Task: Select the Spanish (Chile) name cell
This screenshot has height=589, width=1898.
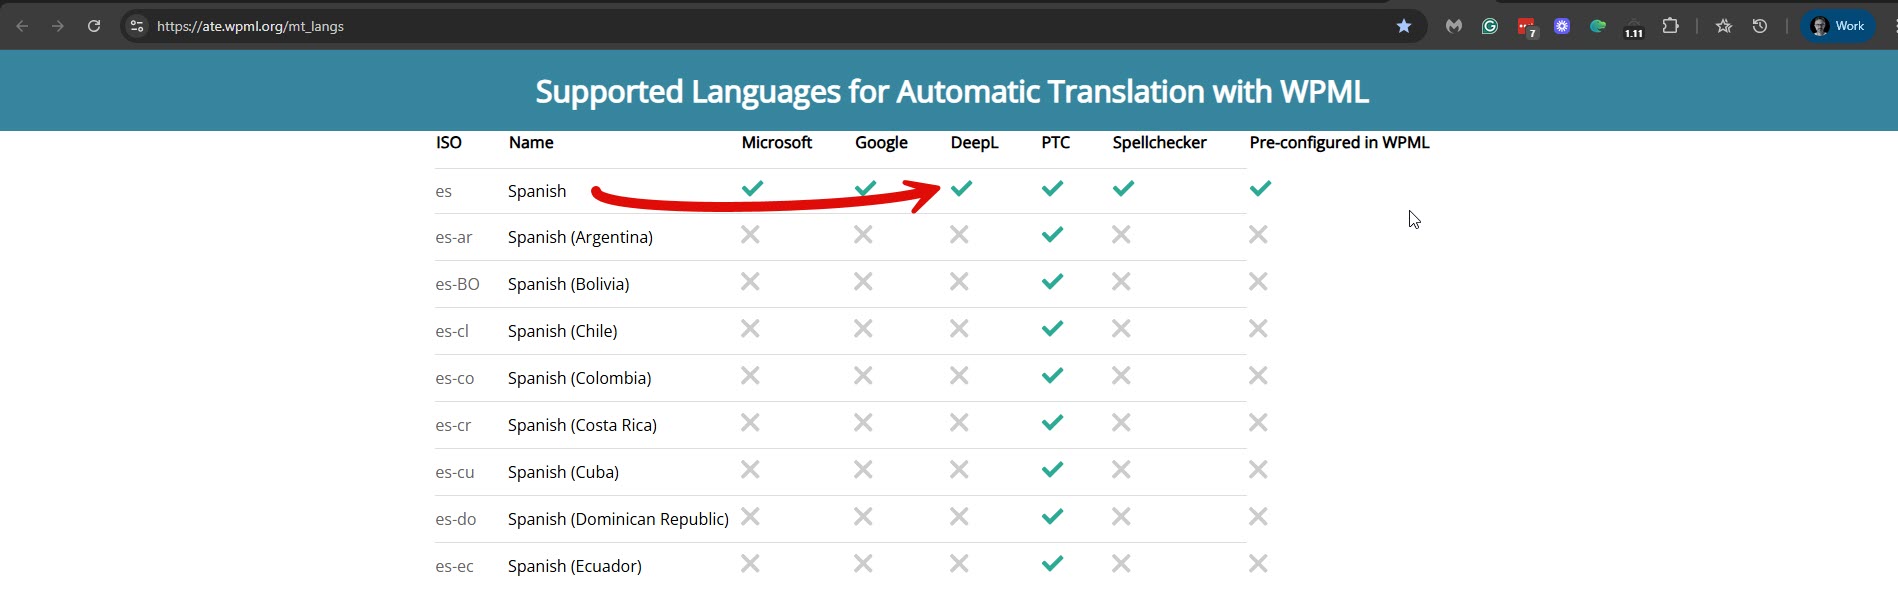Action: tap(563, 332)
